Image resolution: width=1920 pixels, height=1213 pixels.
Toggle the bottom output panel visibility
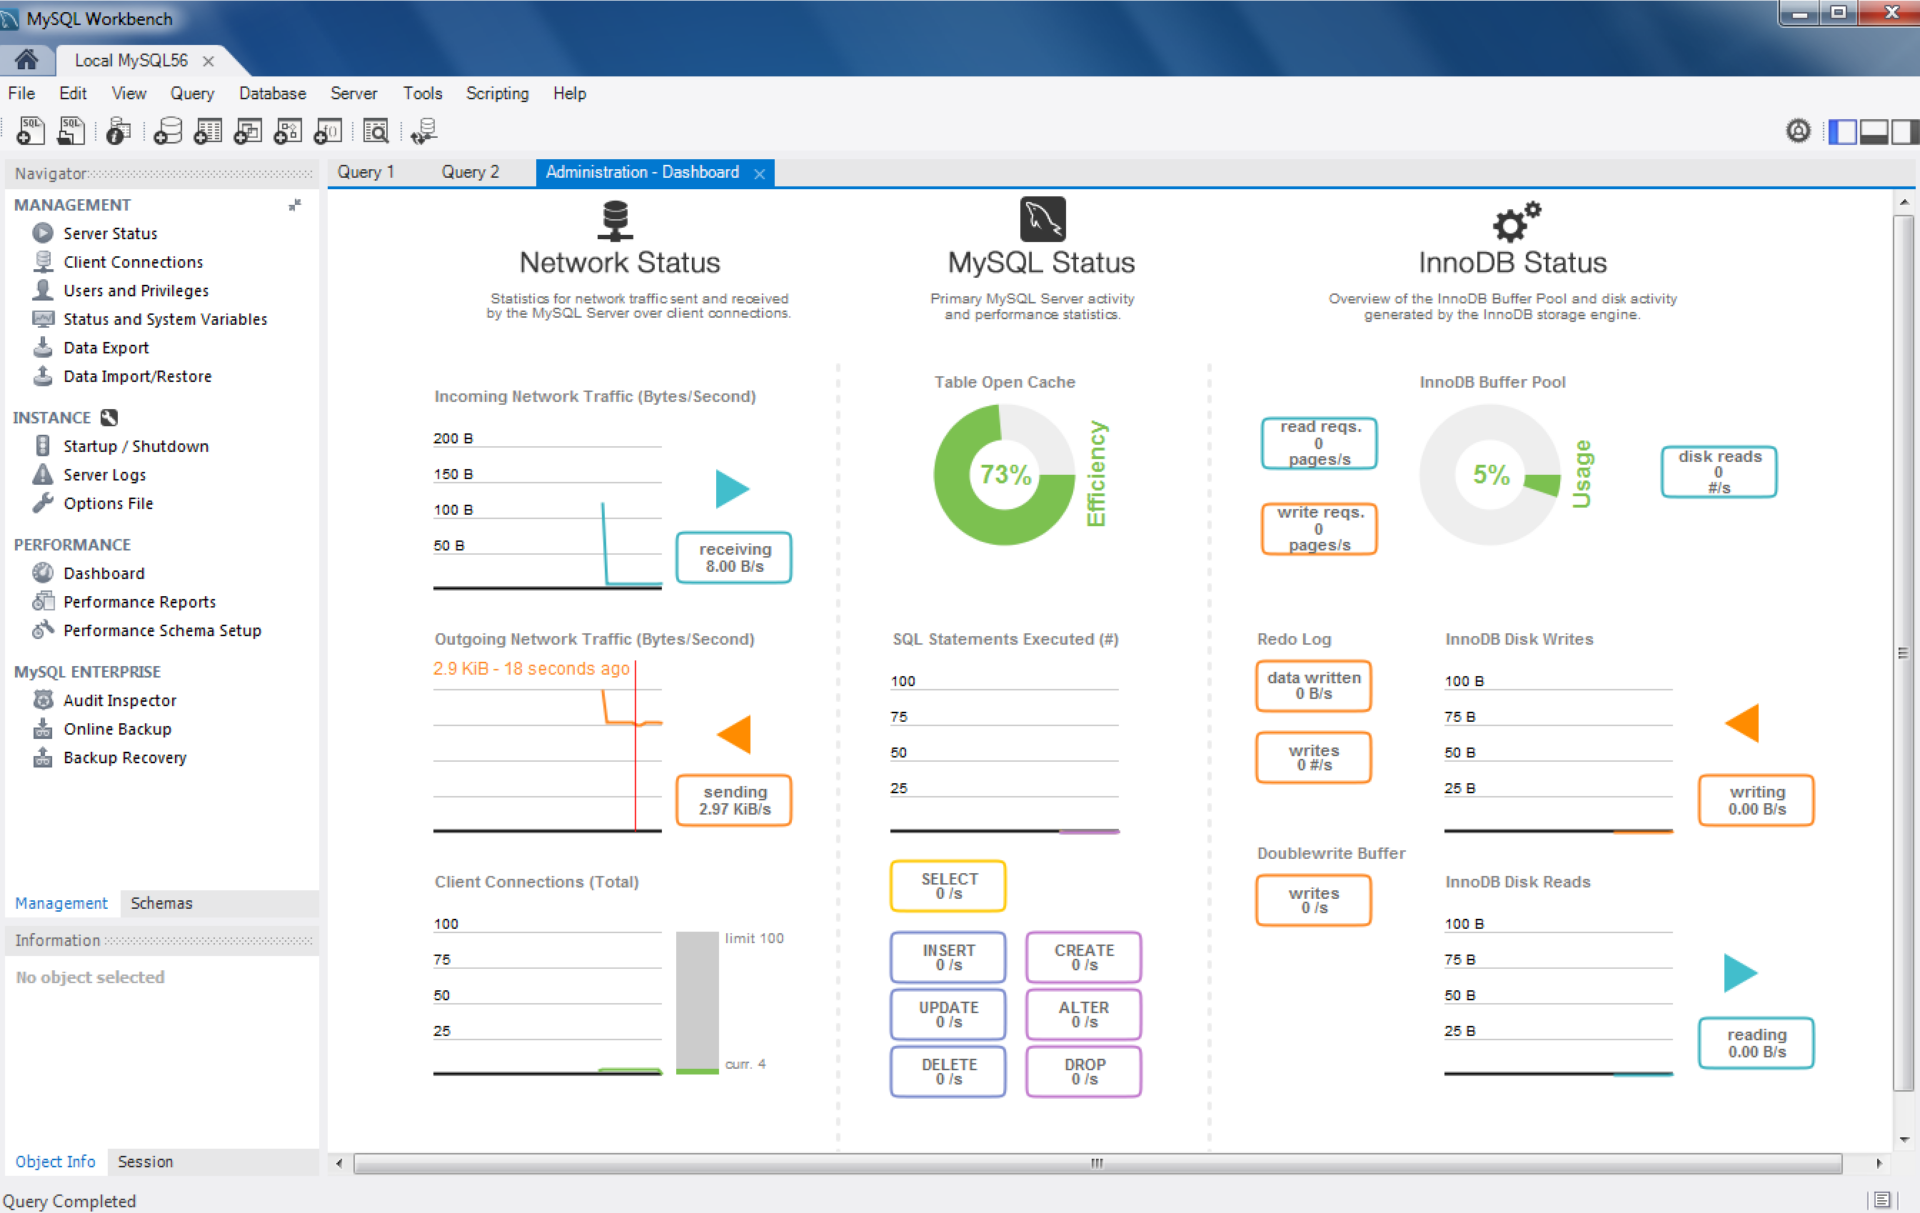pos(1874,131)
